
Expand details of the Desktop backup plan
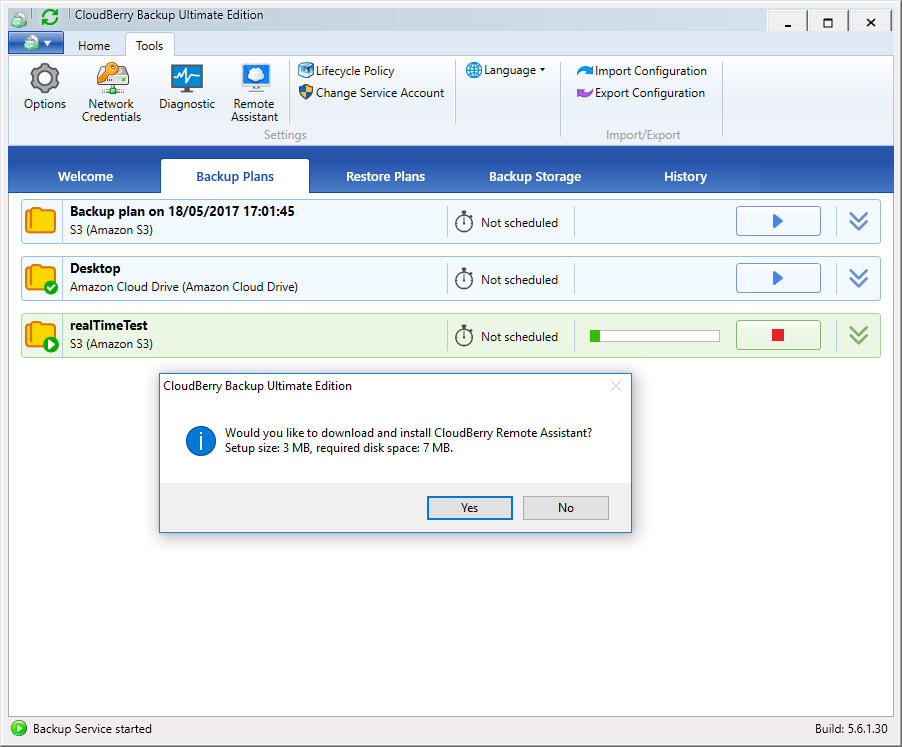(858, 278)
